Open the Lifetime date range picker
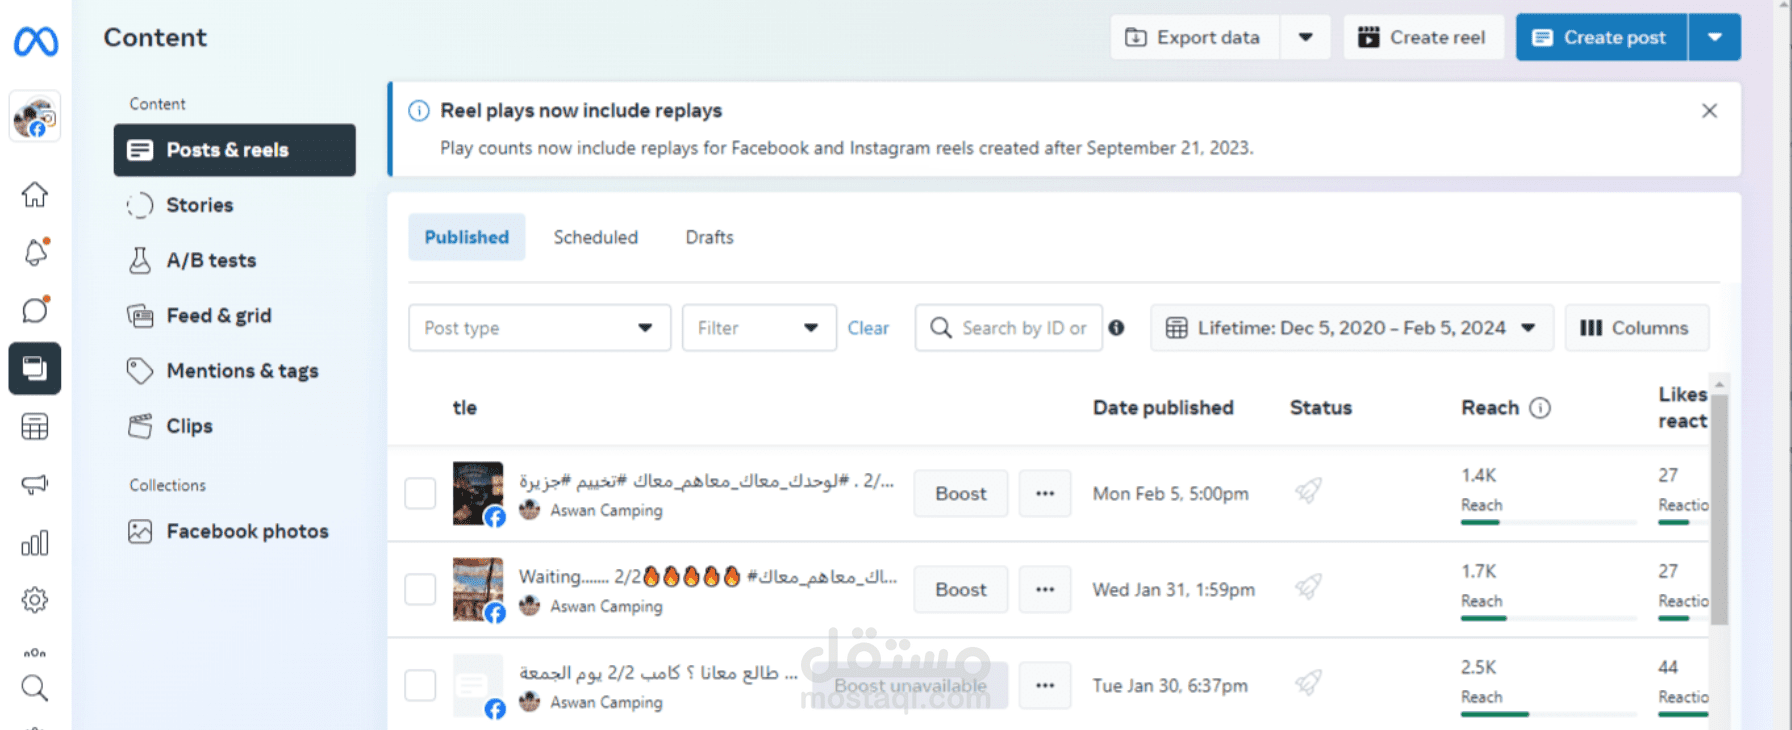This screenshot has height=730, width=1792. (1352, 328)
